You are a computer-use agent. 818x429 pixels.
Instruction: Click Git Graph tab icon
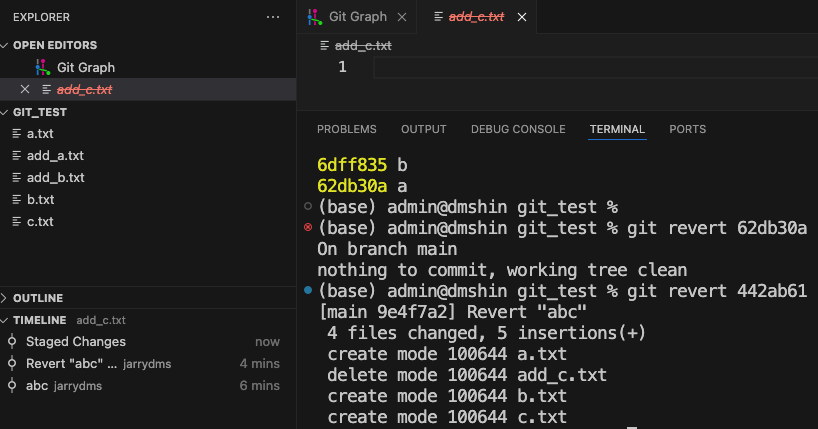coord(315,17)
